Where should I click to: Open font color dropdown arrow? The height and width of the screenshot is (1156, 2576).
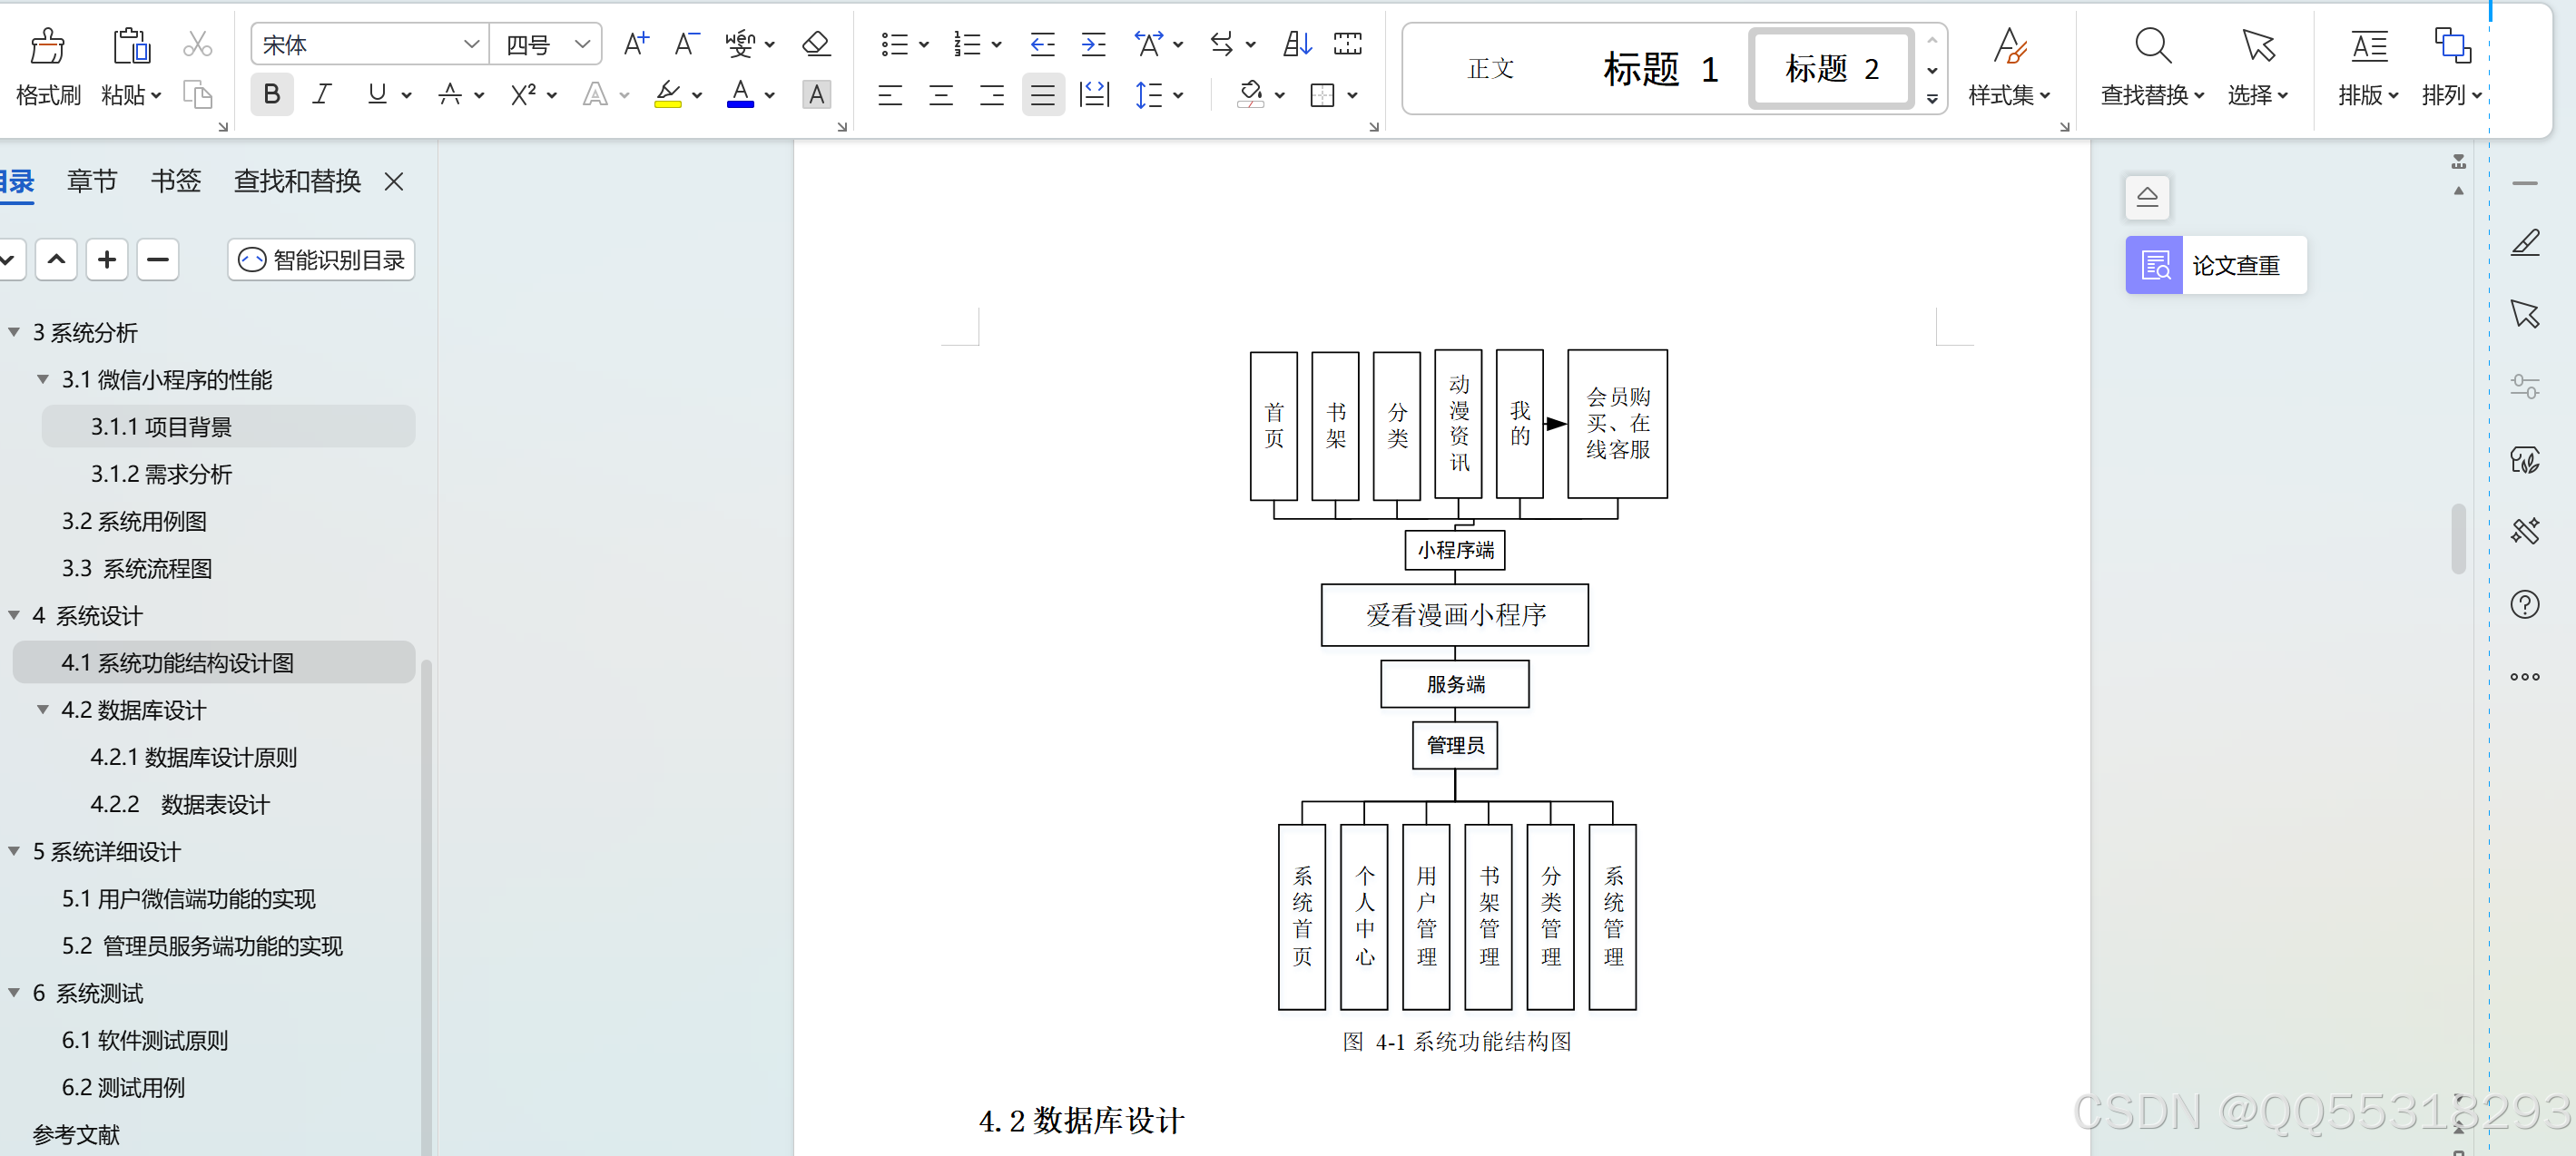(x=769, y=96)
